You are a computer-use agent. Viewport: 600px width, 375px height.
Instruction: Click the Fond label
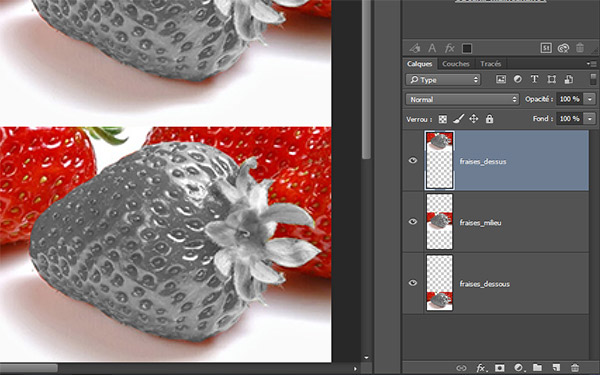(x=543, y=119)
